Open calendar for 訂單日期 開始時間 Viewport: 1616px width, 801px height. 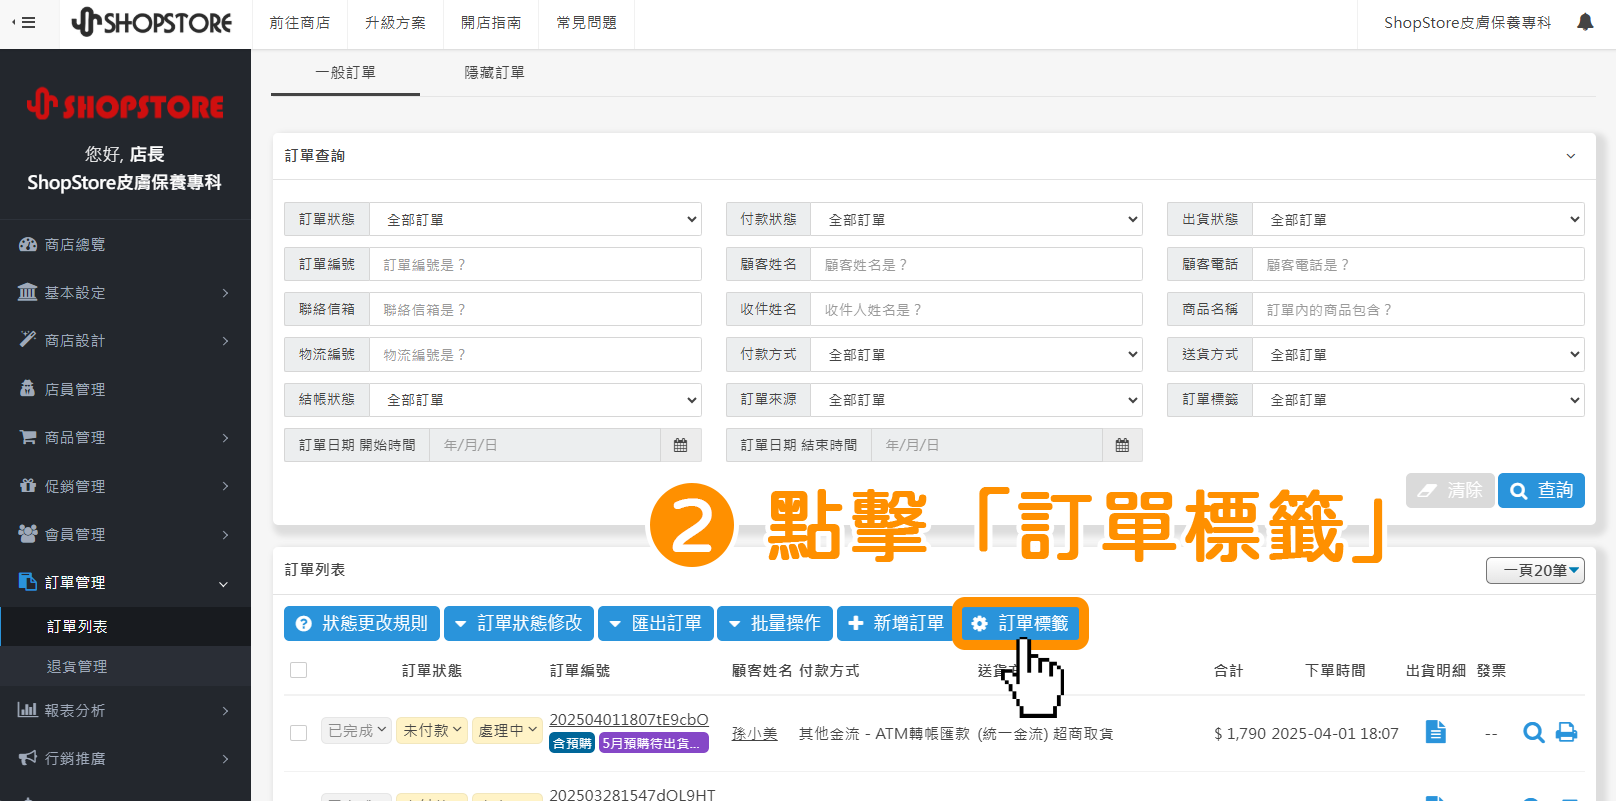(680, 445)
